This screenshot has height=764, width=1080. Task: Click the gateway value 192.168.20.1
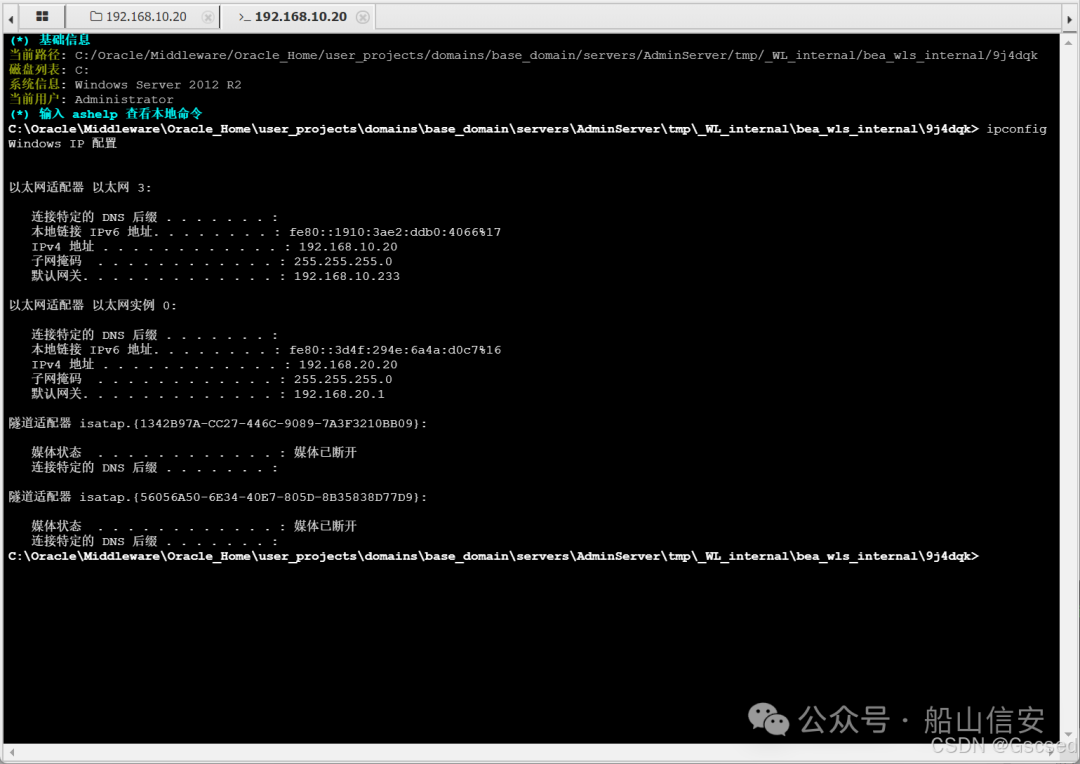click(x=339, y=394)
